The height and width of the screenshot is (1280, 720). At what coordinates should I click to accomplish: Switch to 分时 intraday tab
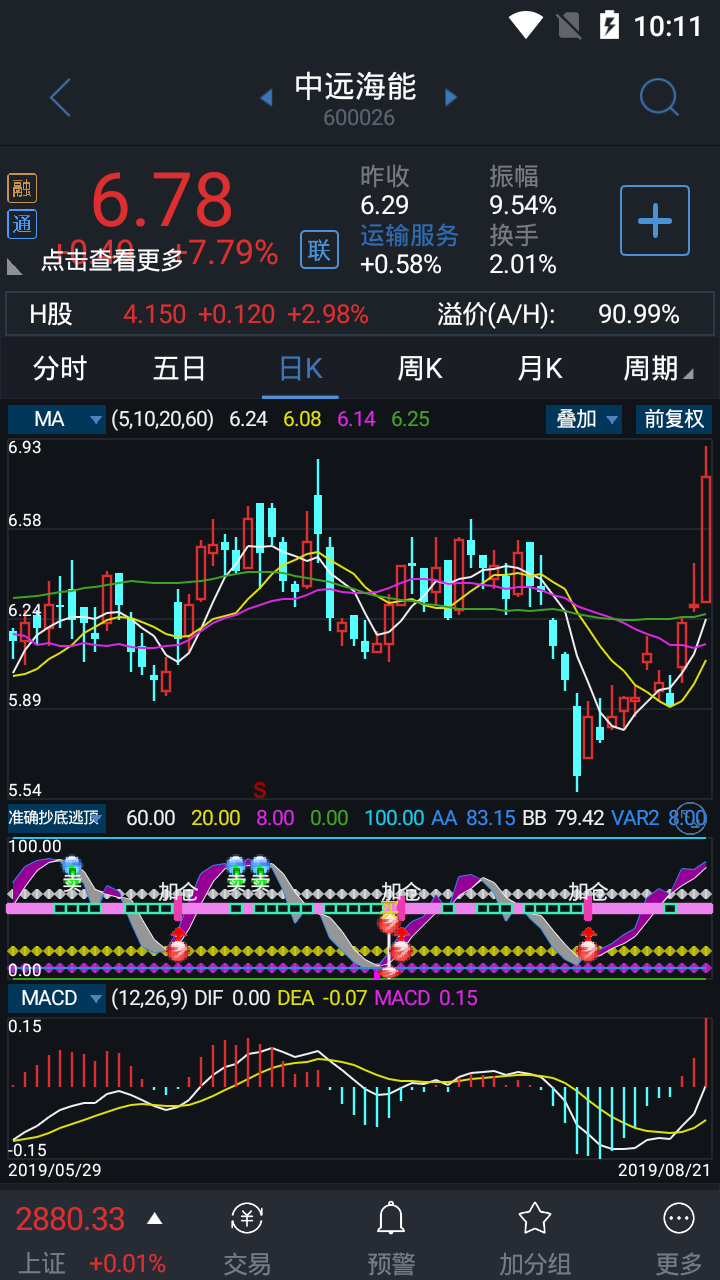(x=60, y=369)
